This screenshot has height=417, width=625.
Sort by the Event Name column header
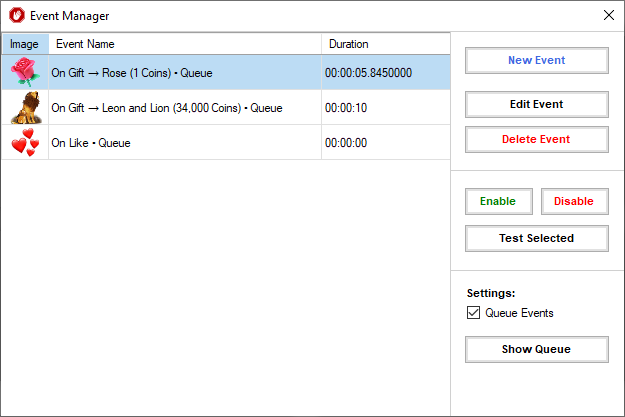tap(185, 44)
